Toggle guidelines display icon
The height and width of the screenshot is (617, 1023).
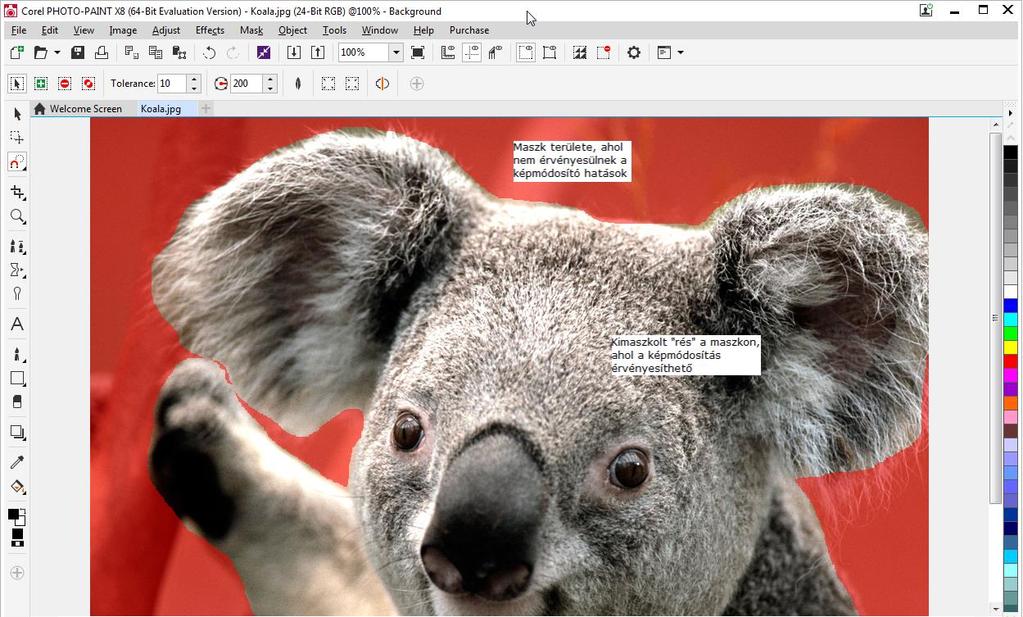pos(471,52)
